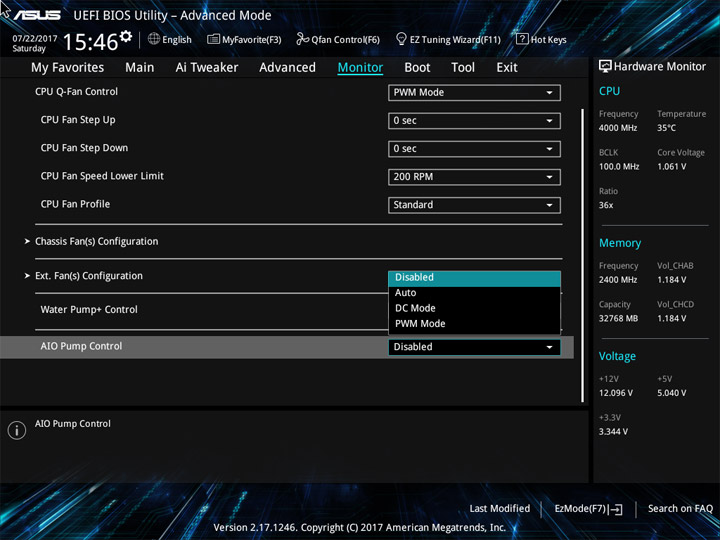
Task: Choose Auto in the open dropdown list
Action: [x=474, y=293]
